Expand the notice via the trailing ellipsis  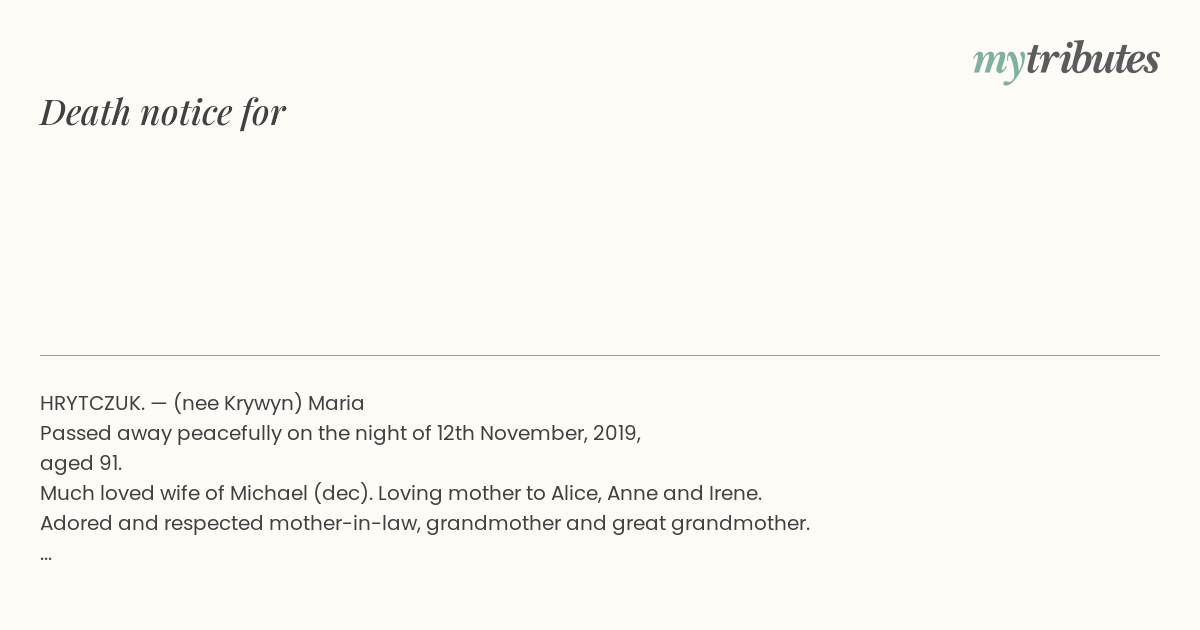point(46,554)
